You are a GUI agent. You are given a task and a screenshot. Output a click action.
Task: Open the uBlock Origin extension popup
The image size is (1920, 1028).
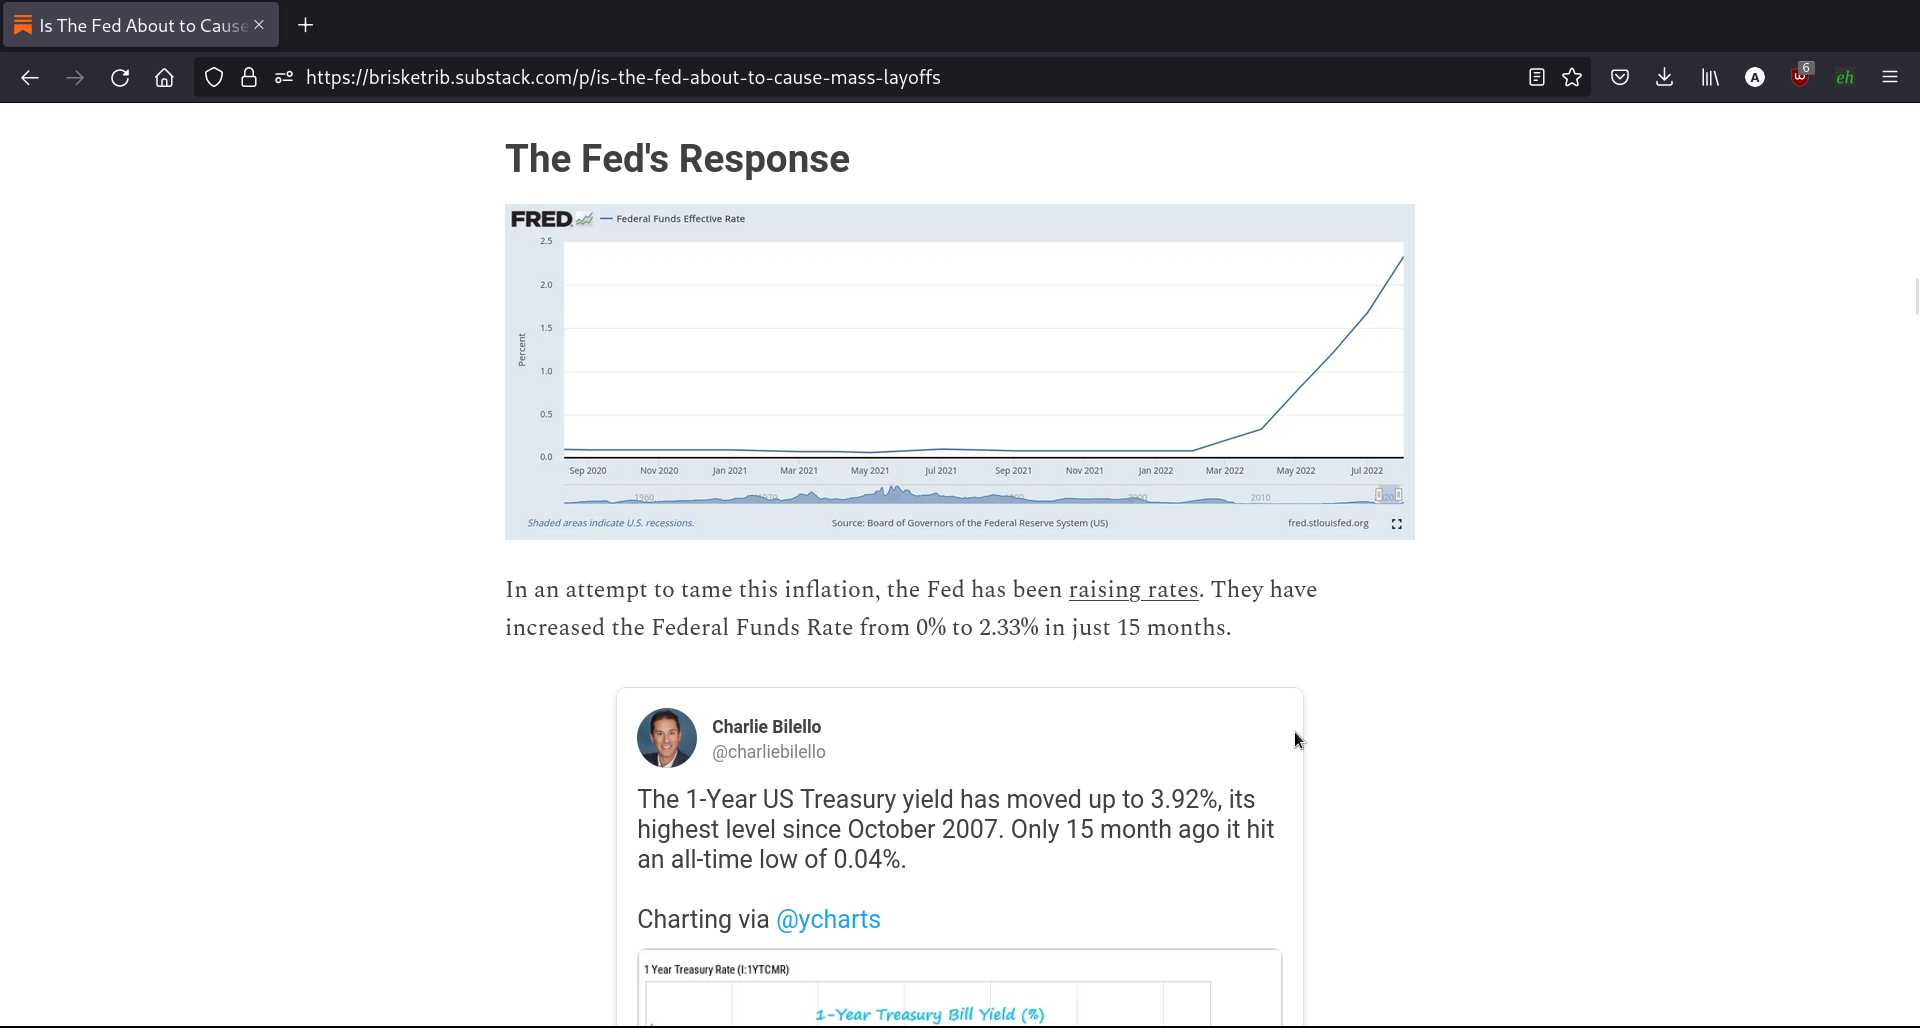click(x=1800, y=78)
